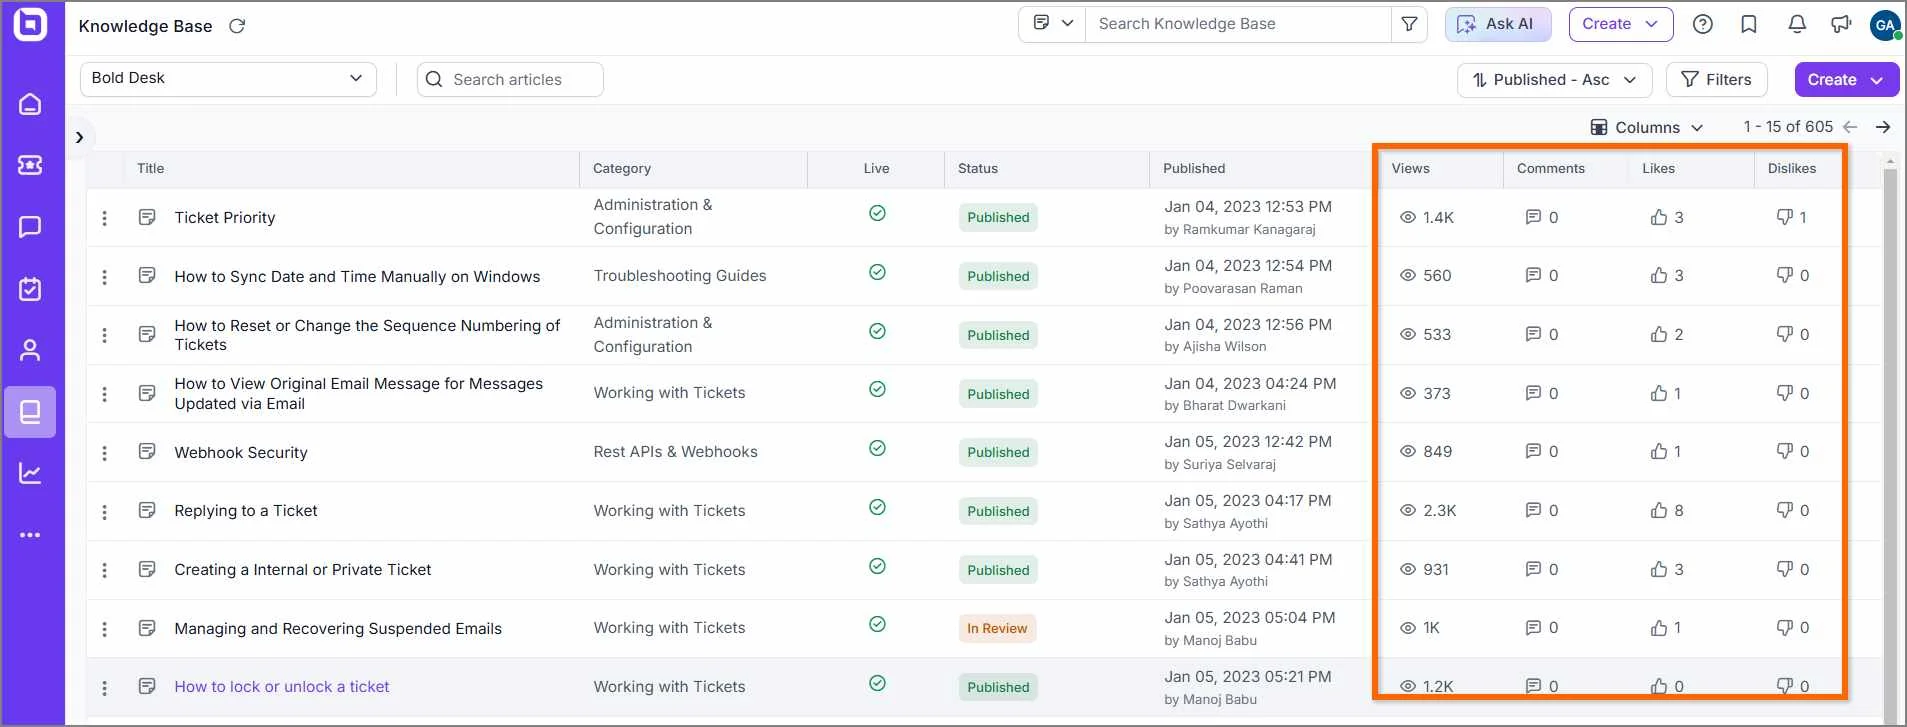Image resolution: width=1907 pixels, height=727 pixels.
Task: Sort by the Category column header
Action: pos(622,168)
